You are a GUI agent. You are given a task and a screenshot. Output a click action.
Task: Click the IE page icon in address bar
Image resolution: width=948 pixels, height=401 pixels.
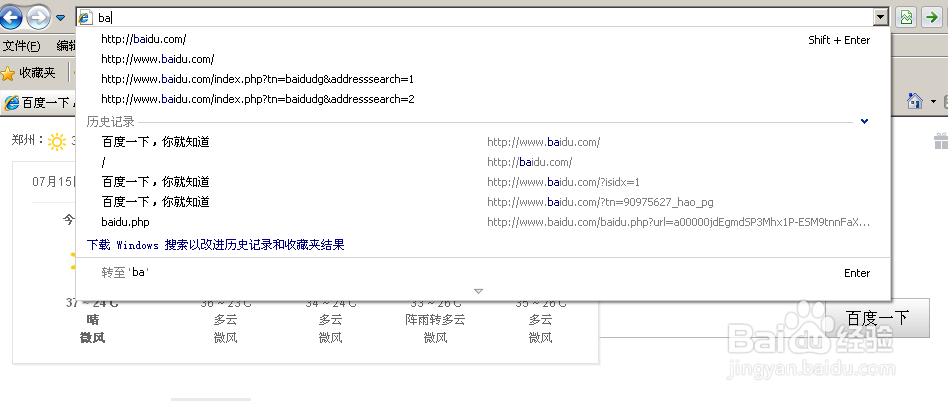(x=86, y=18)
